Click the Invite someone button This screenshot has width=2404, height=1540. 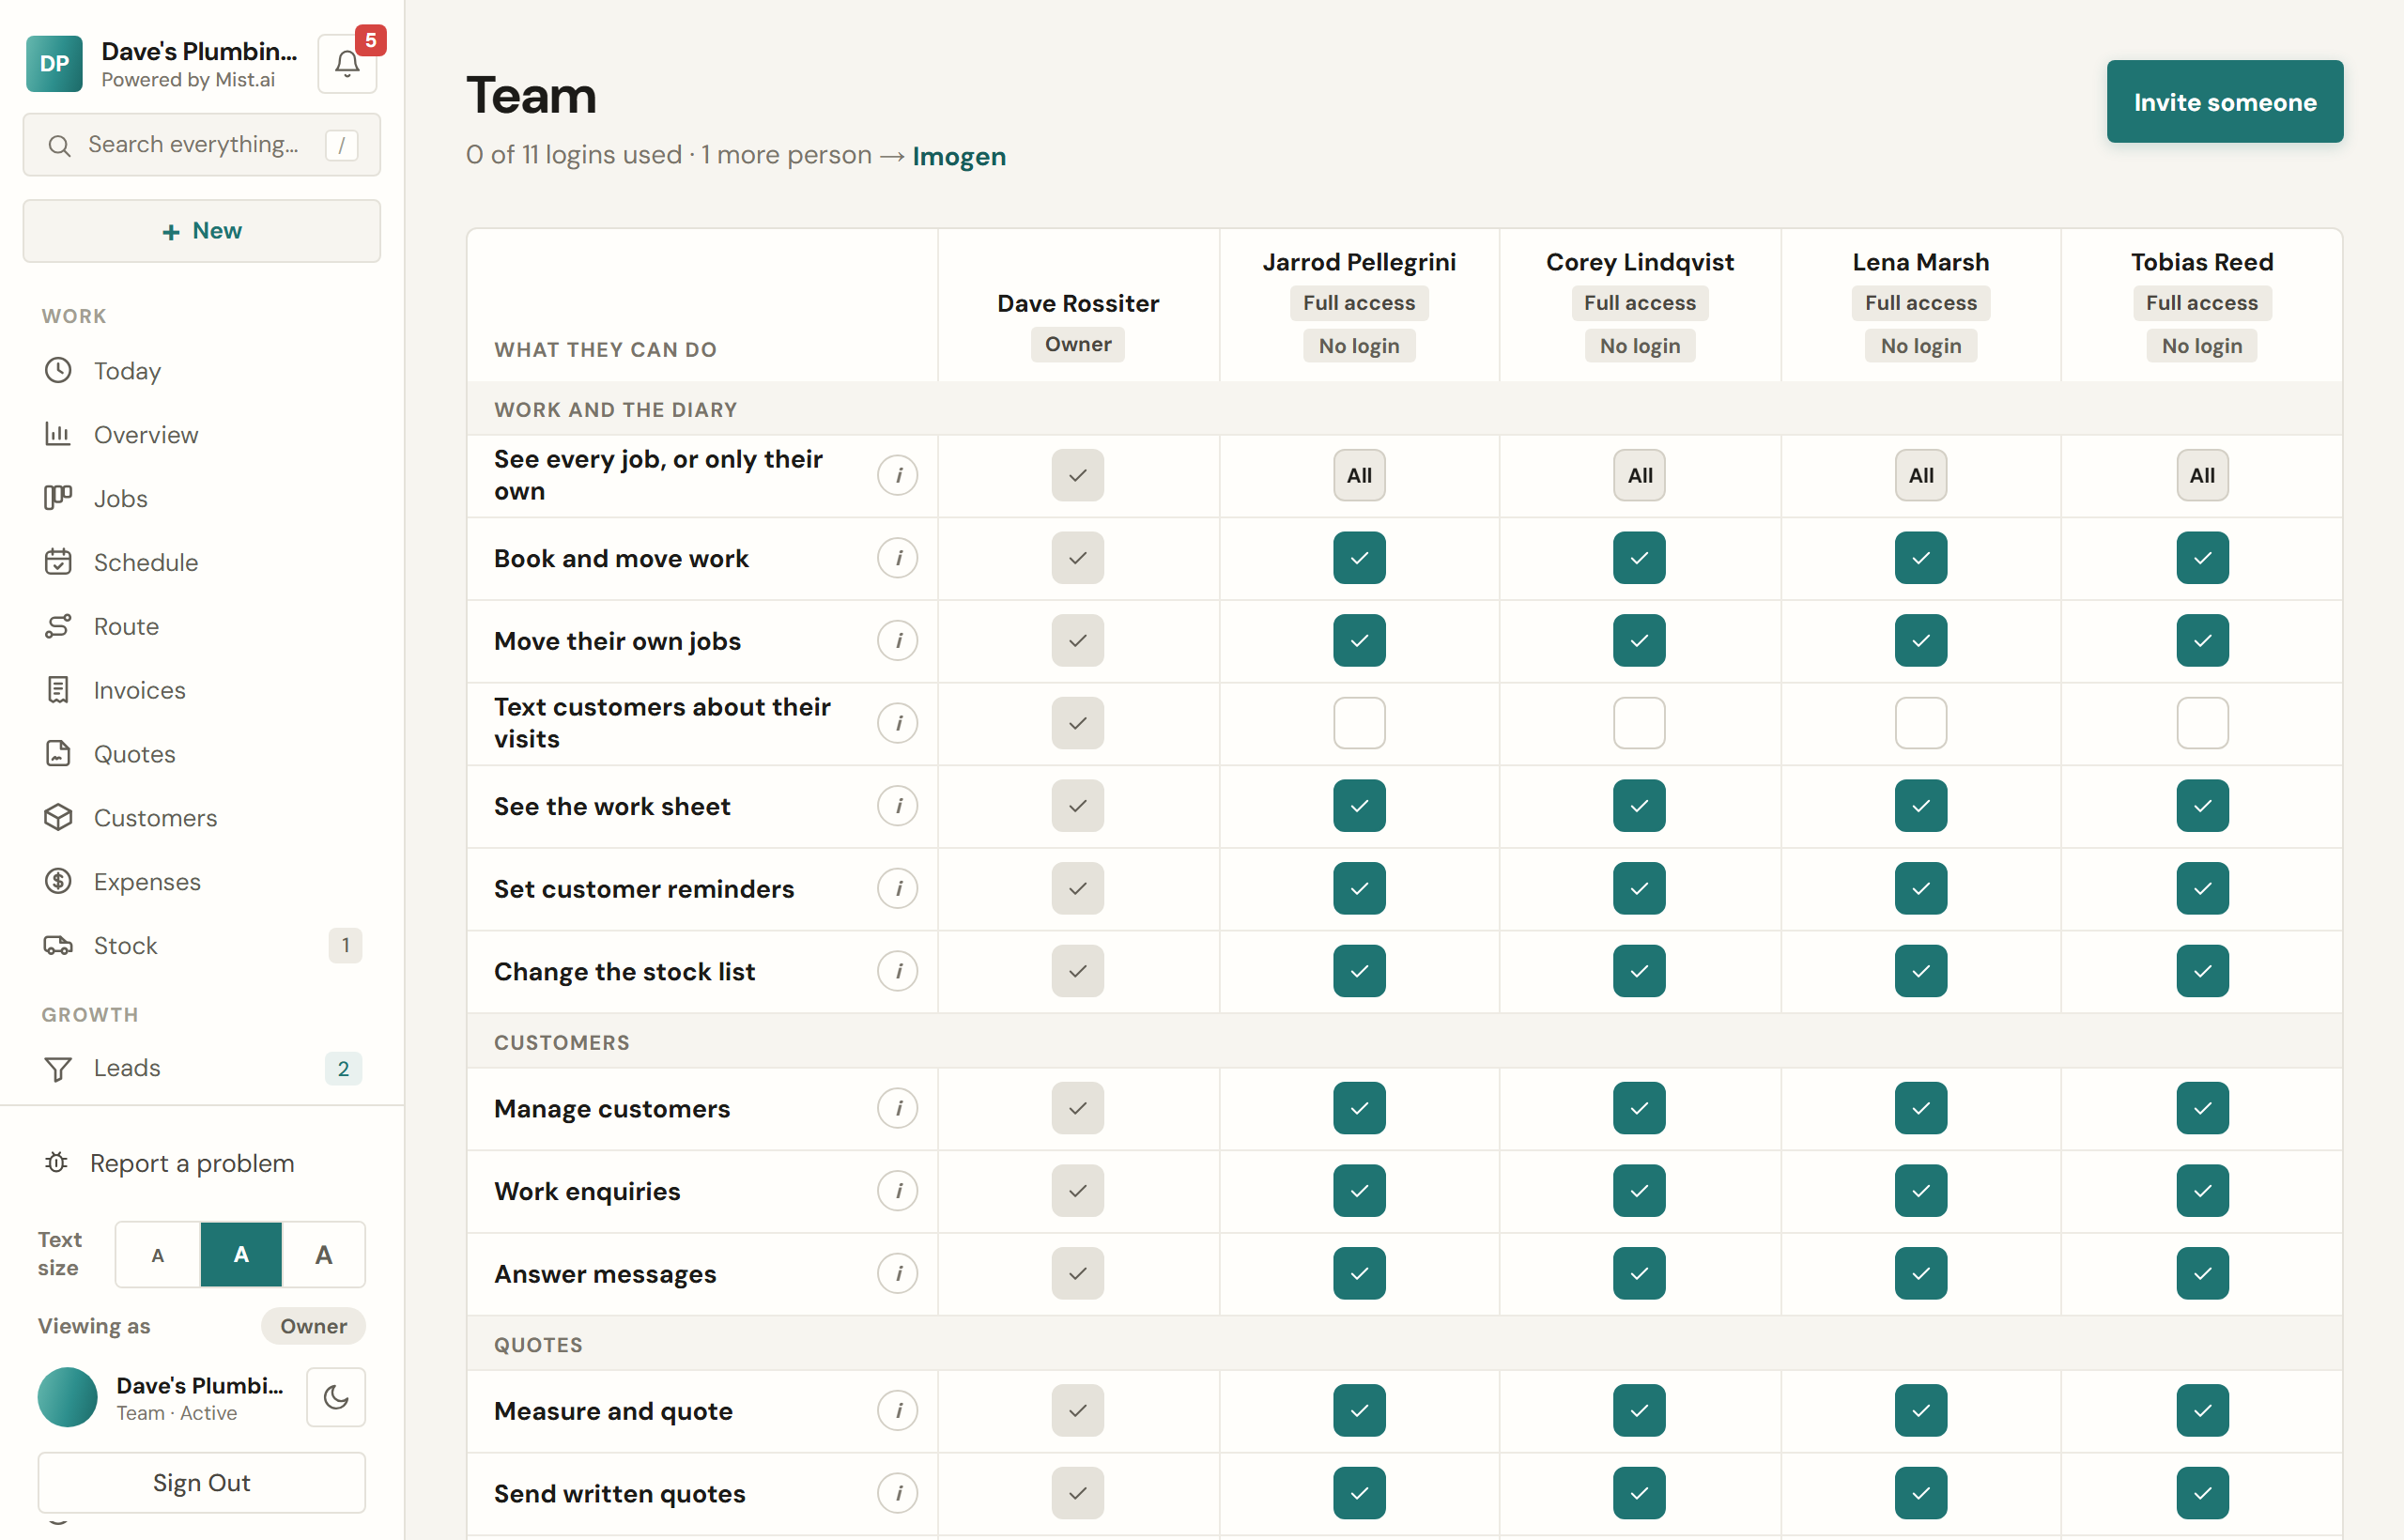tap(2224, 102)
